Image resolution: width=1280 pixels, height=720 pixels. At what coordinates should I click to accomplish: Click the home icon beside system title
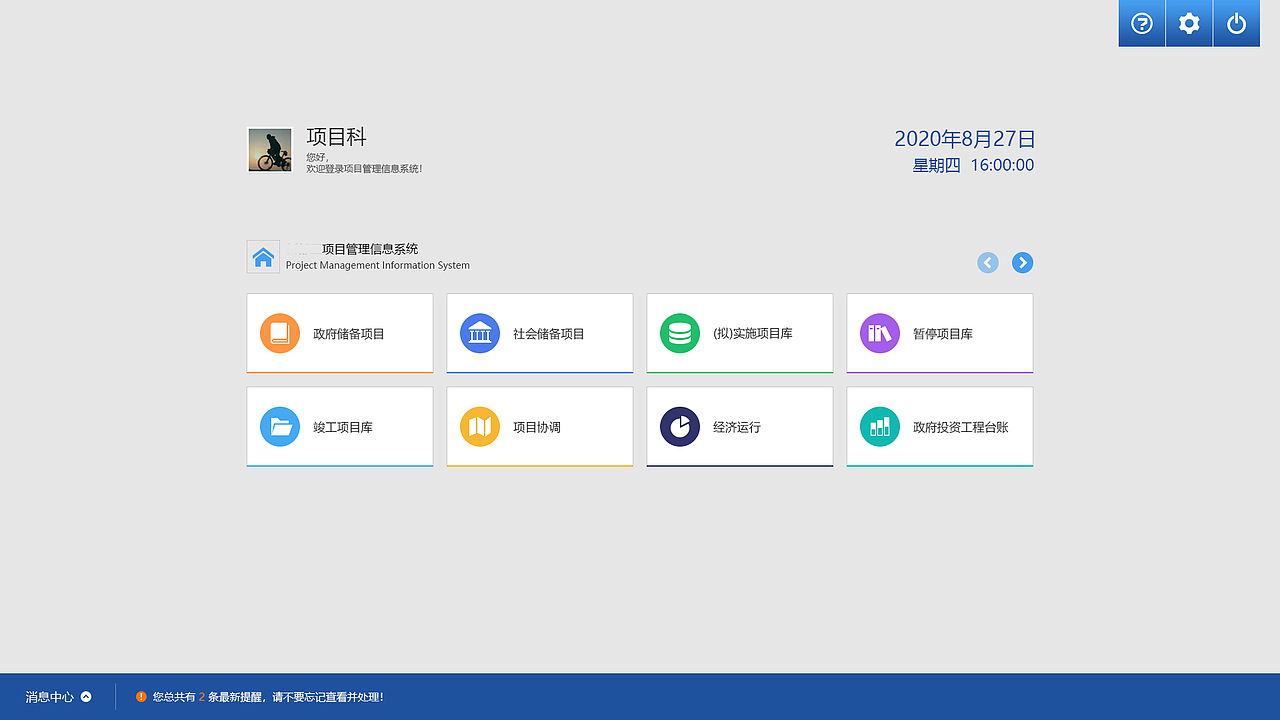point(263,257)
